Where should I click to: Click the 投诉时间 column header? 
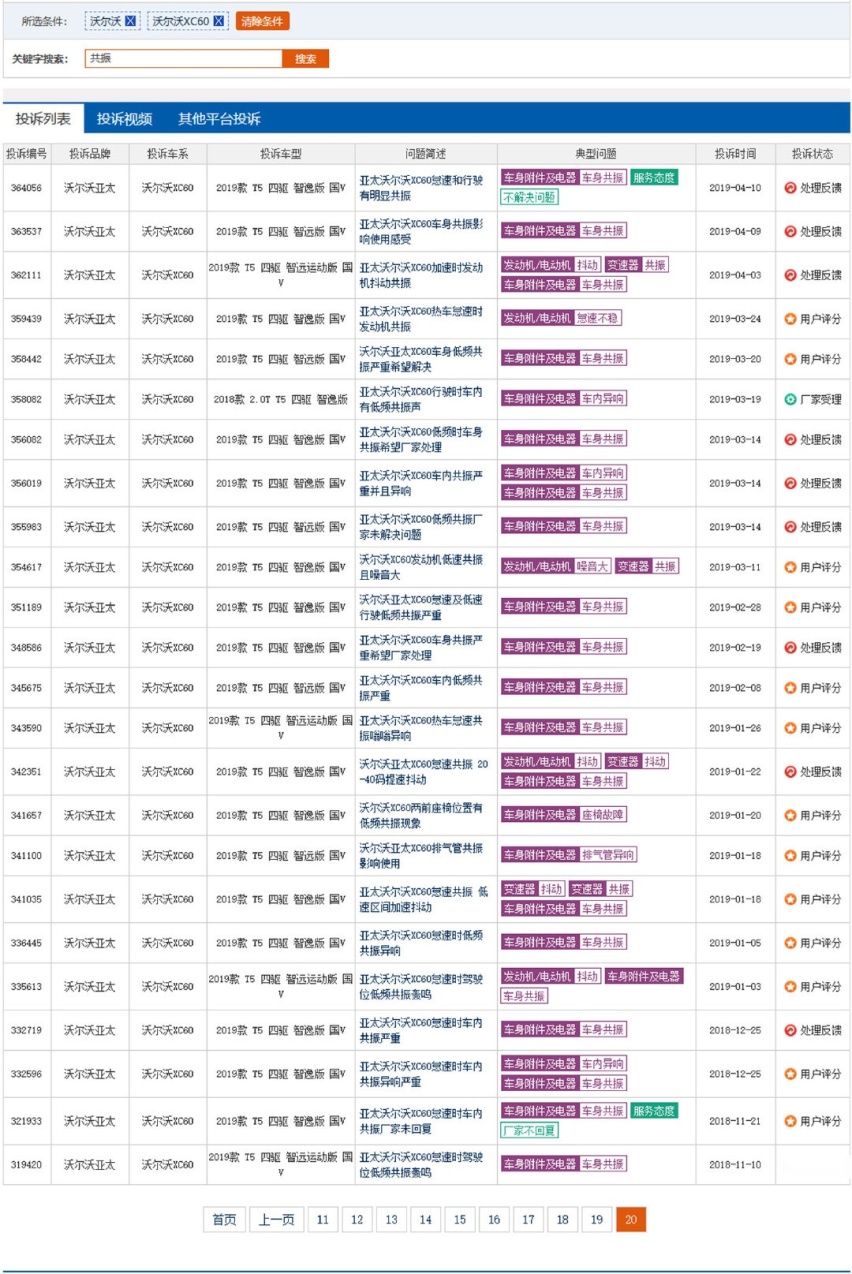click(x=735, y=154)
